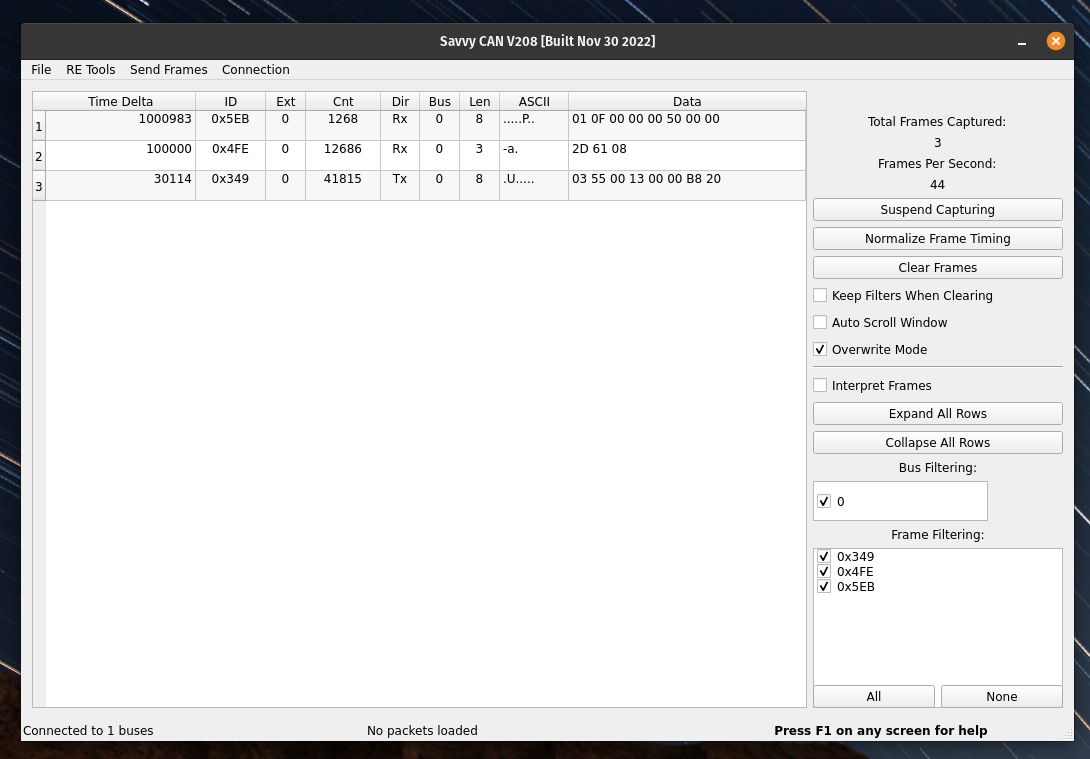Uncheck the 0x349 frame filter
Screen dimensions: 1090x759
825,557
